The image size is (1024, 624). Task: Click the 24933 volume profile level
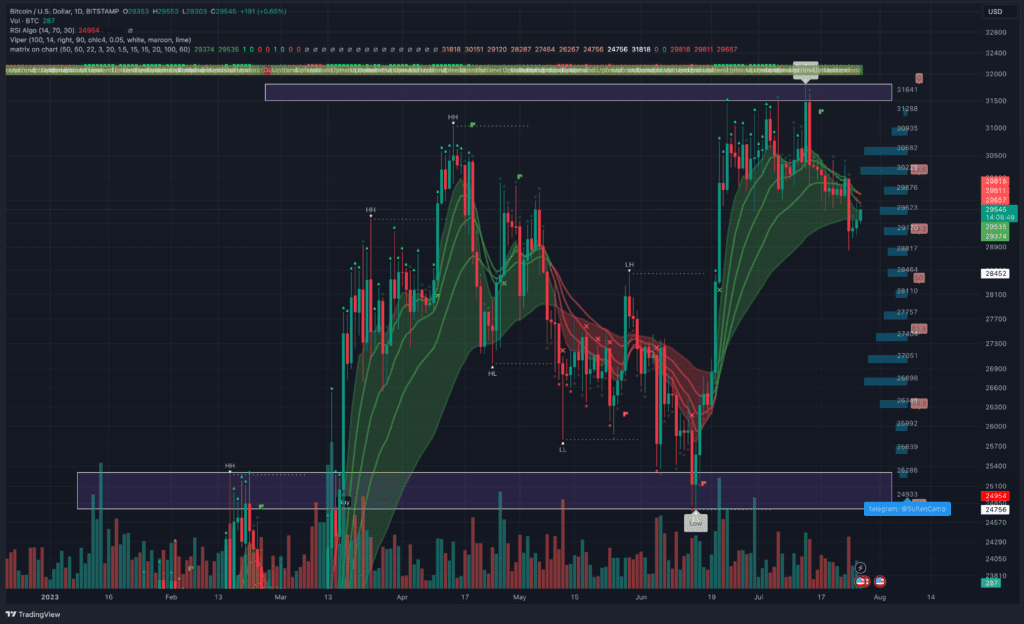(x=906, y=494)
